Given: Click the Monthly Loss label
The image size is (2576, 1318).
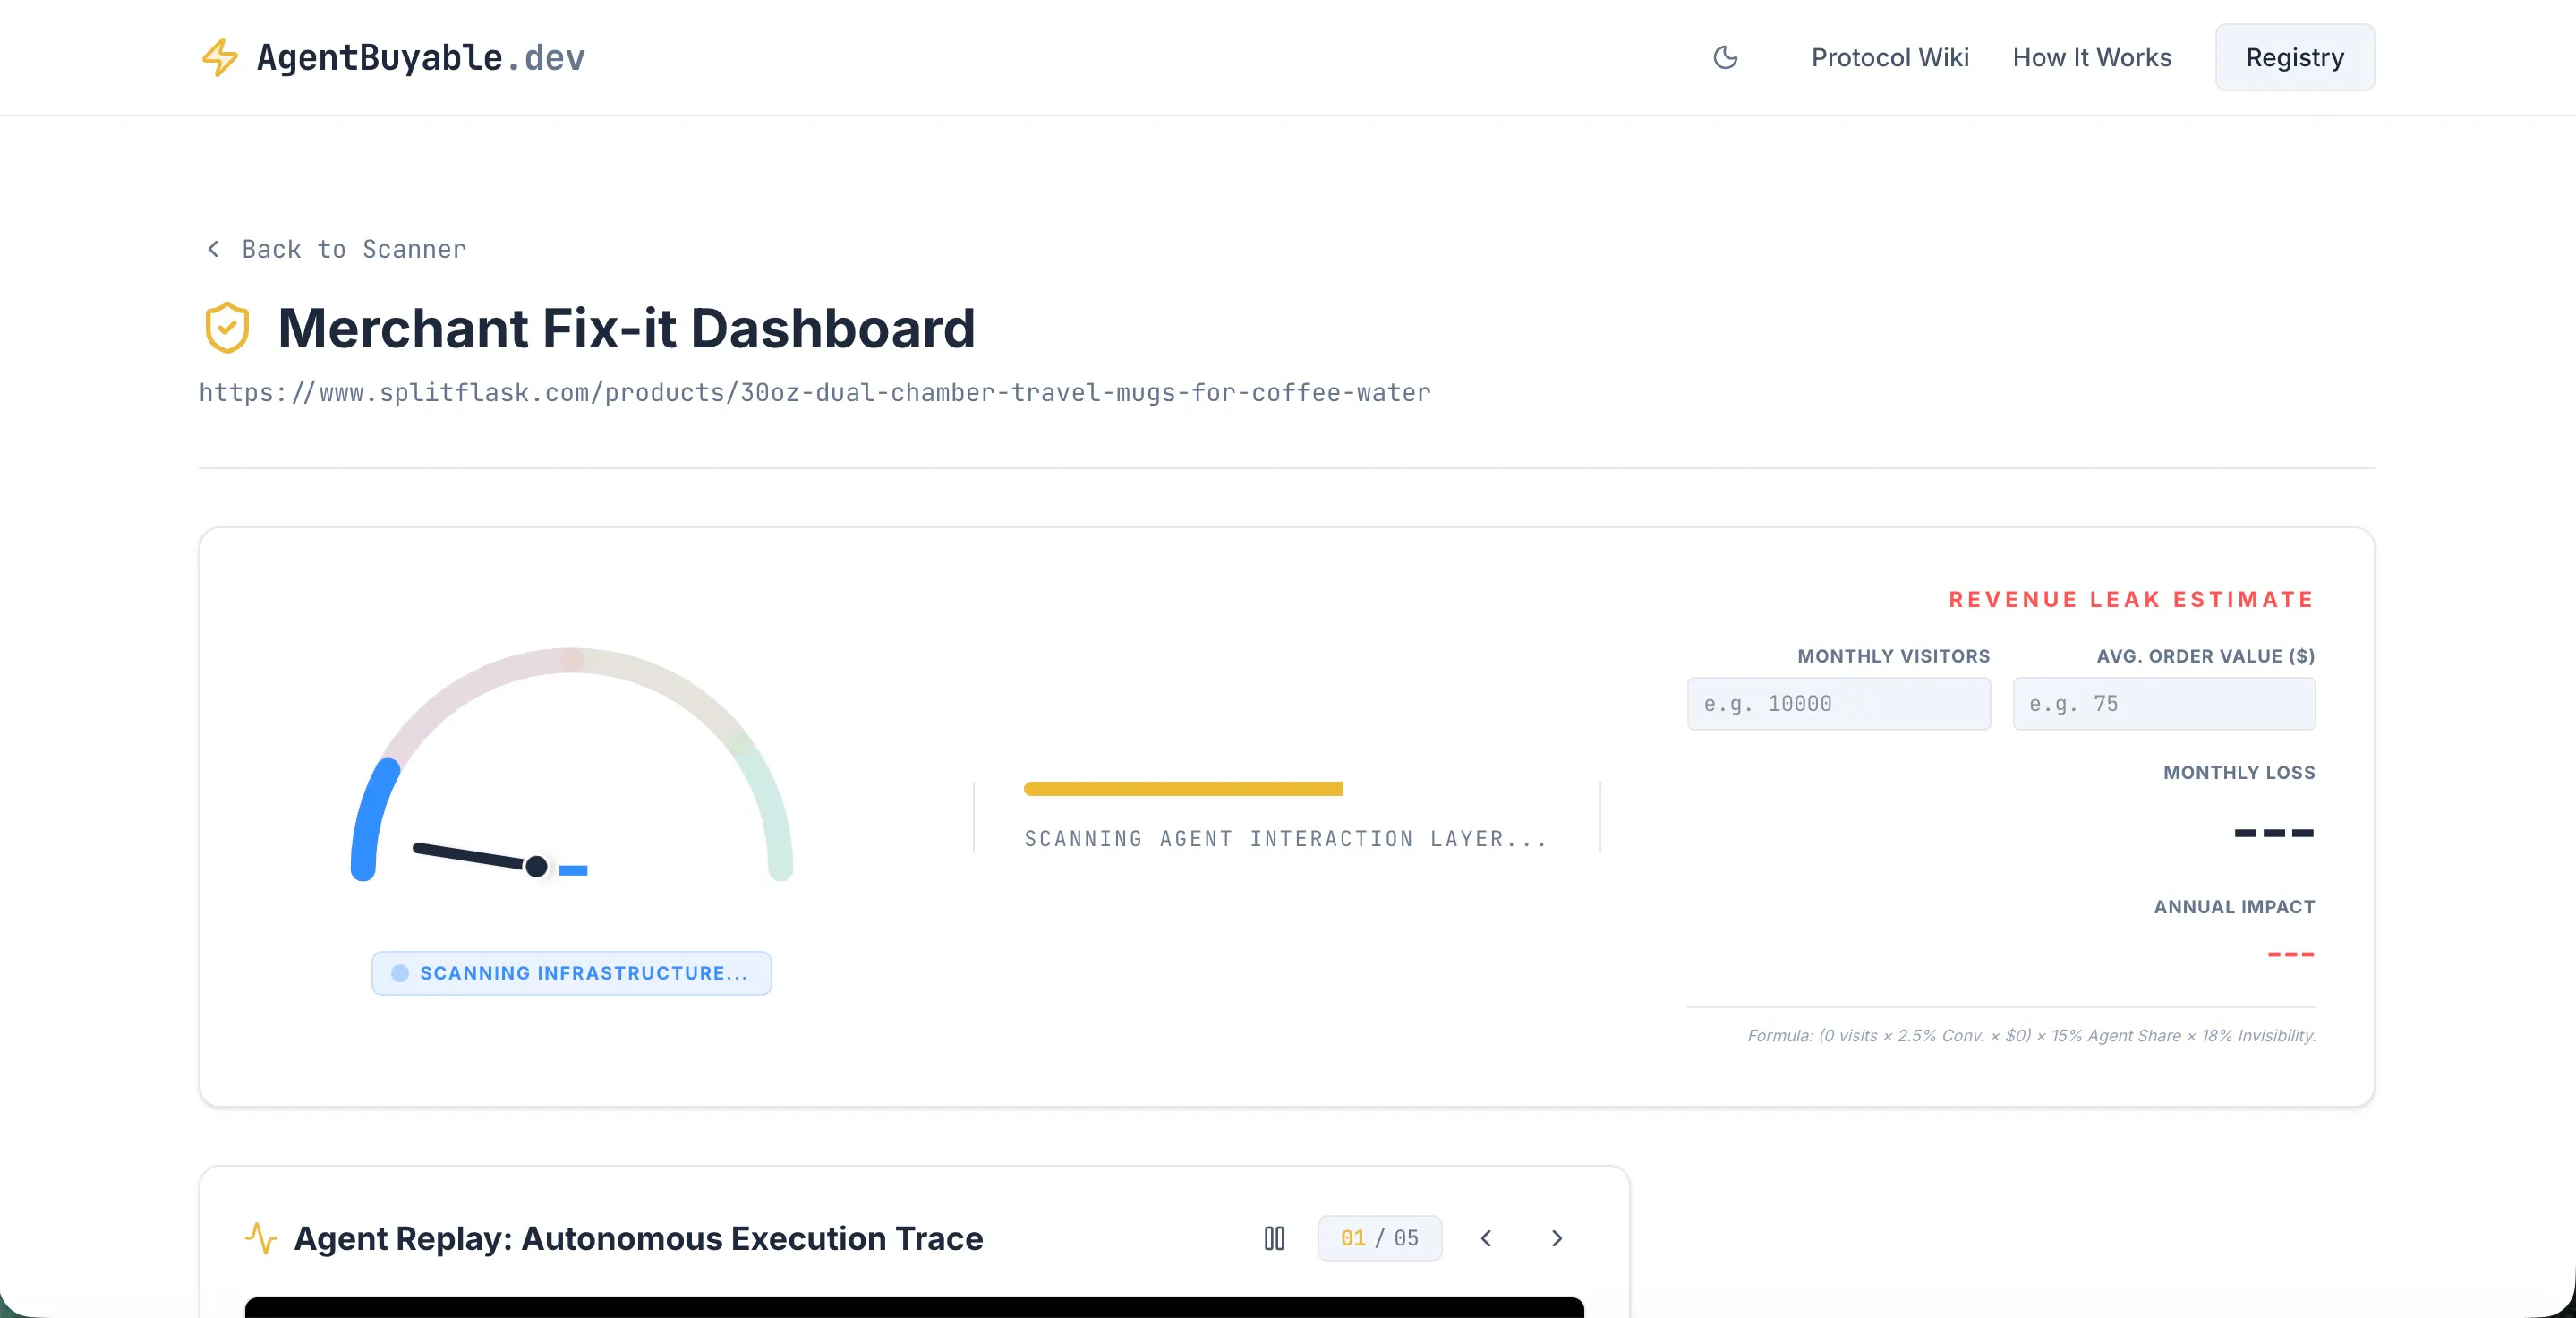Looking at the screenshot, I should pyautogui.click(x=2240, y=772).
